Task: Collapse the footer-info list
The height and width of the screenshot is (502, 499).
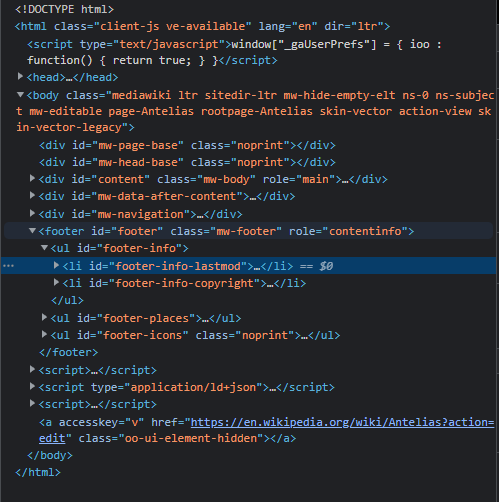Action: click(44, 248)
